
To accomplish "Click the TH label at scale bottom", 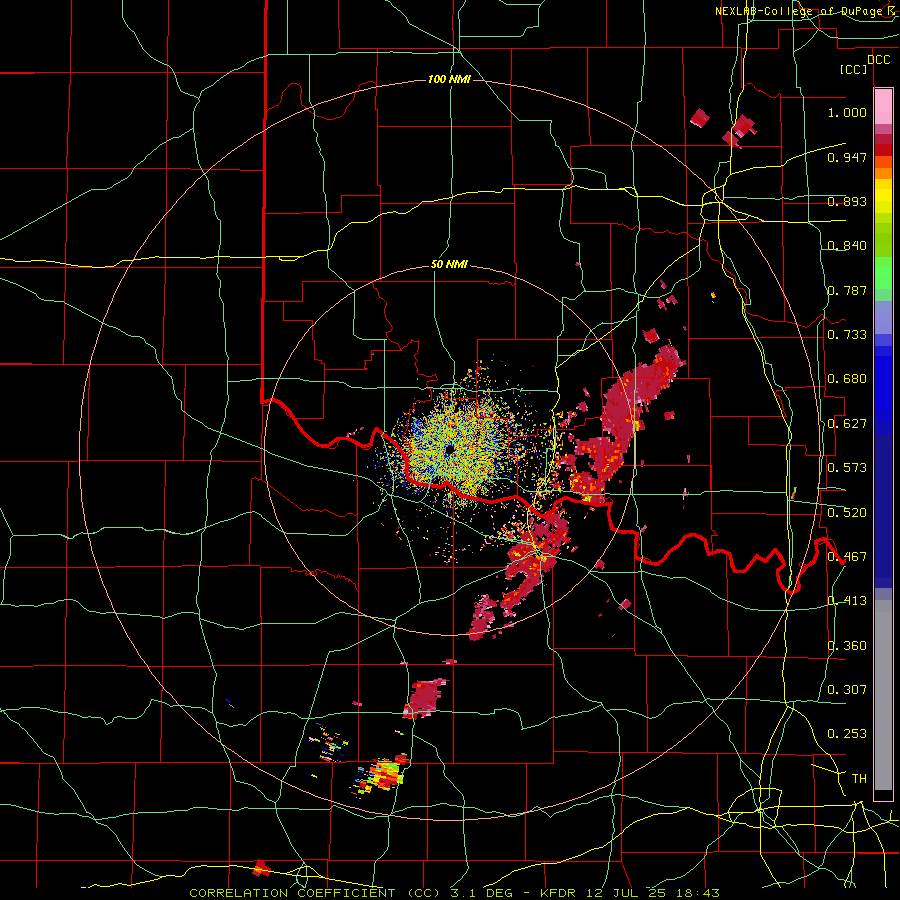I will (x=859, y=779).
